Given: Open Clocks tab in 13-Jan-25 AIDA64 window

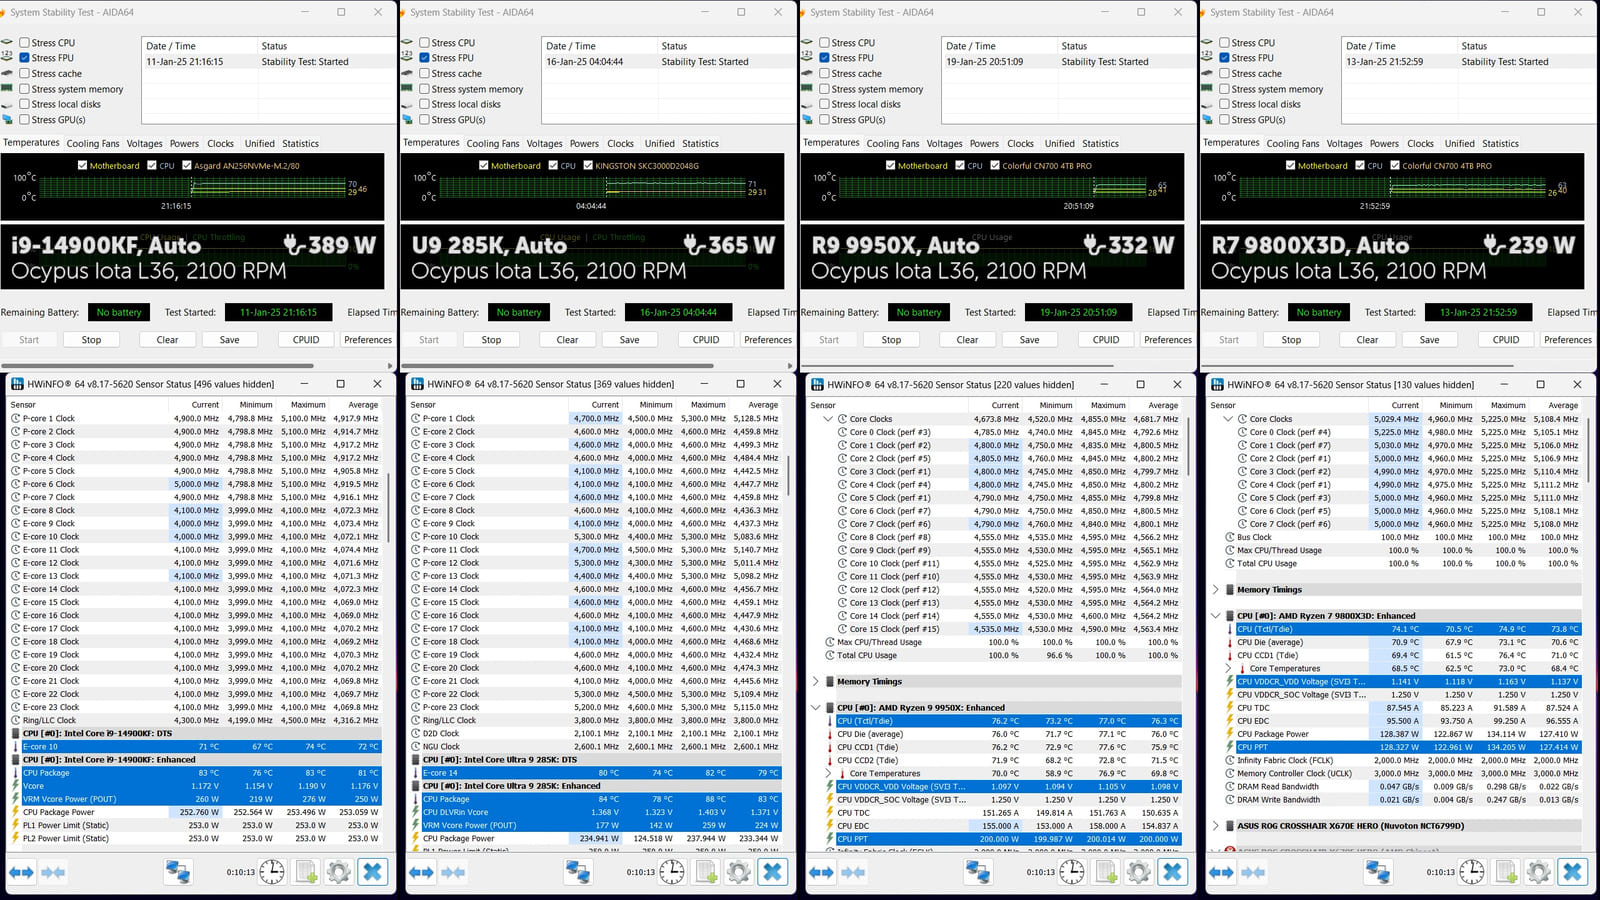Looking at the screenshot, I should pos(1420,144).
